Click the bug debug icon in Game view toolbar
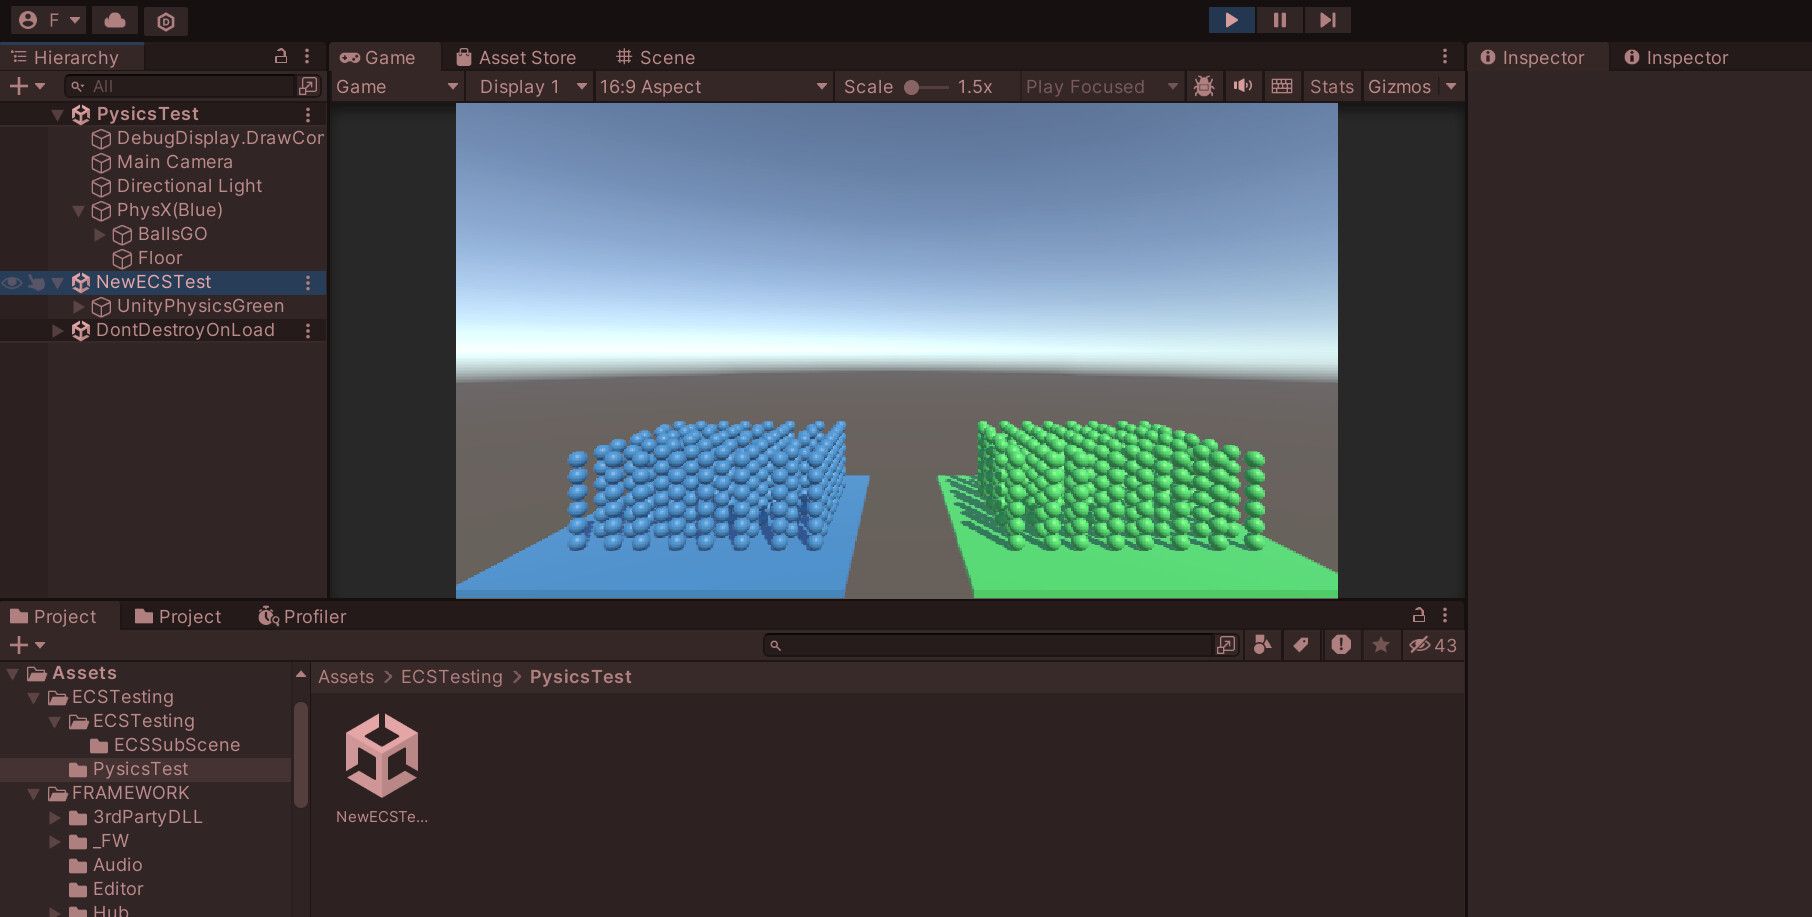 point(1205,86)
